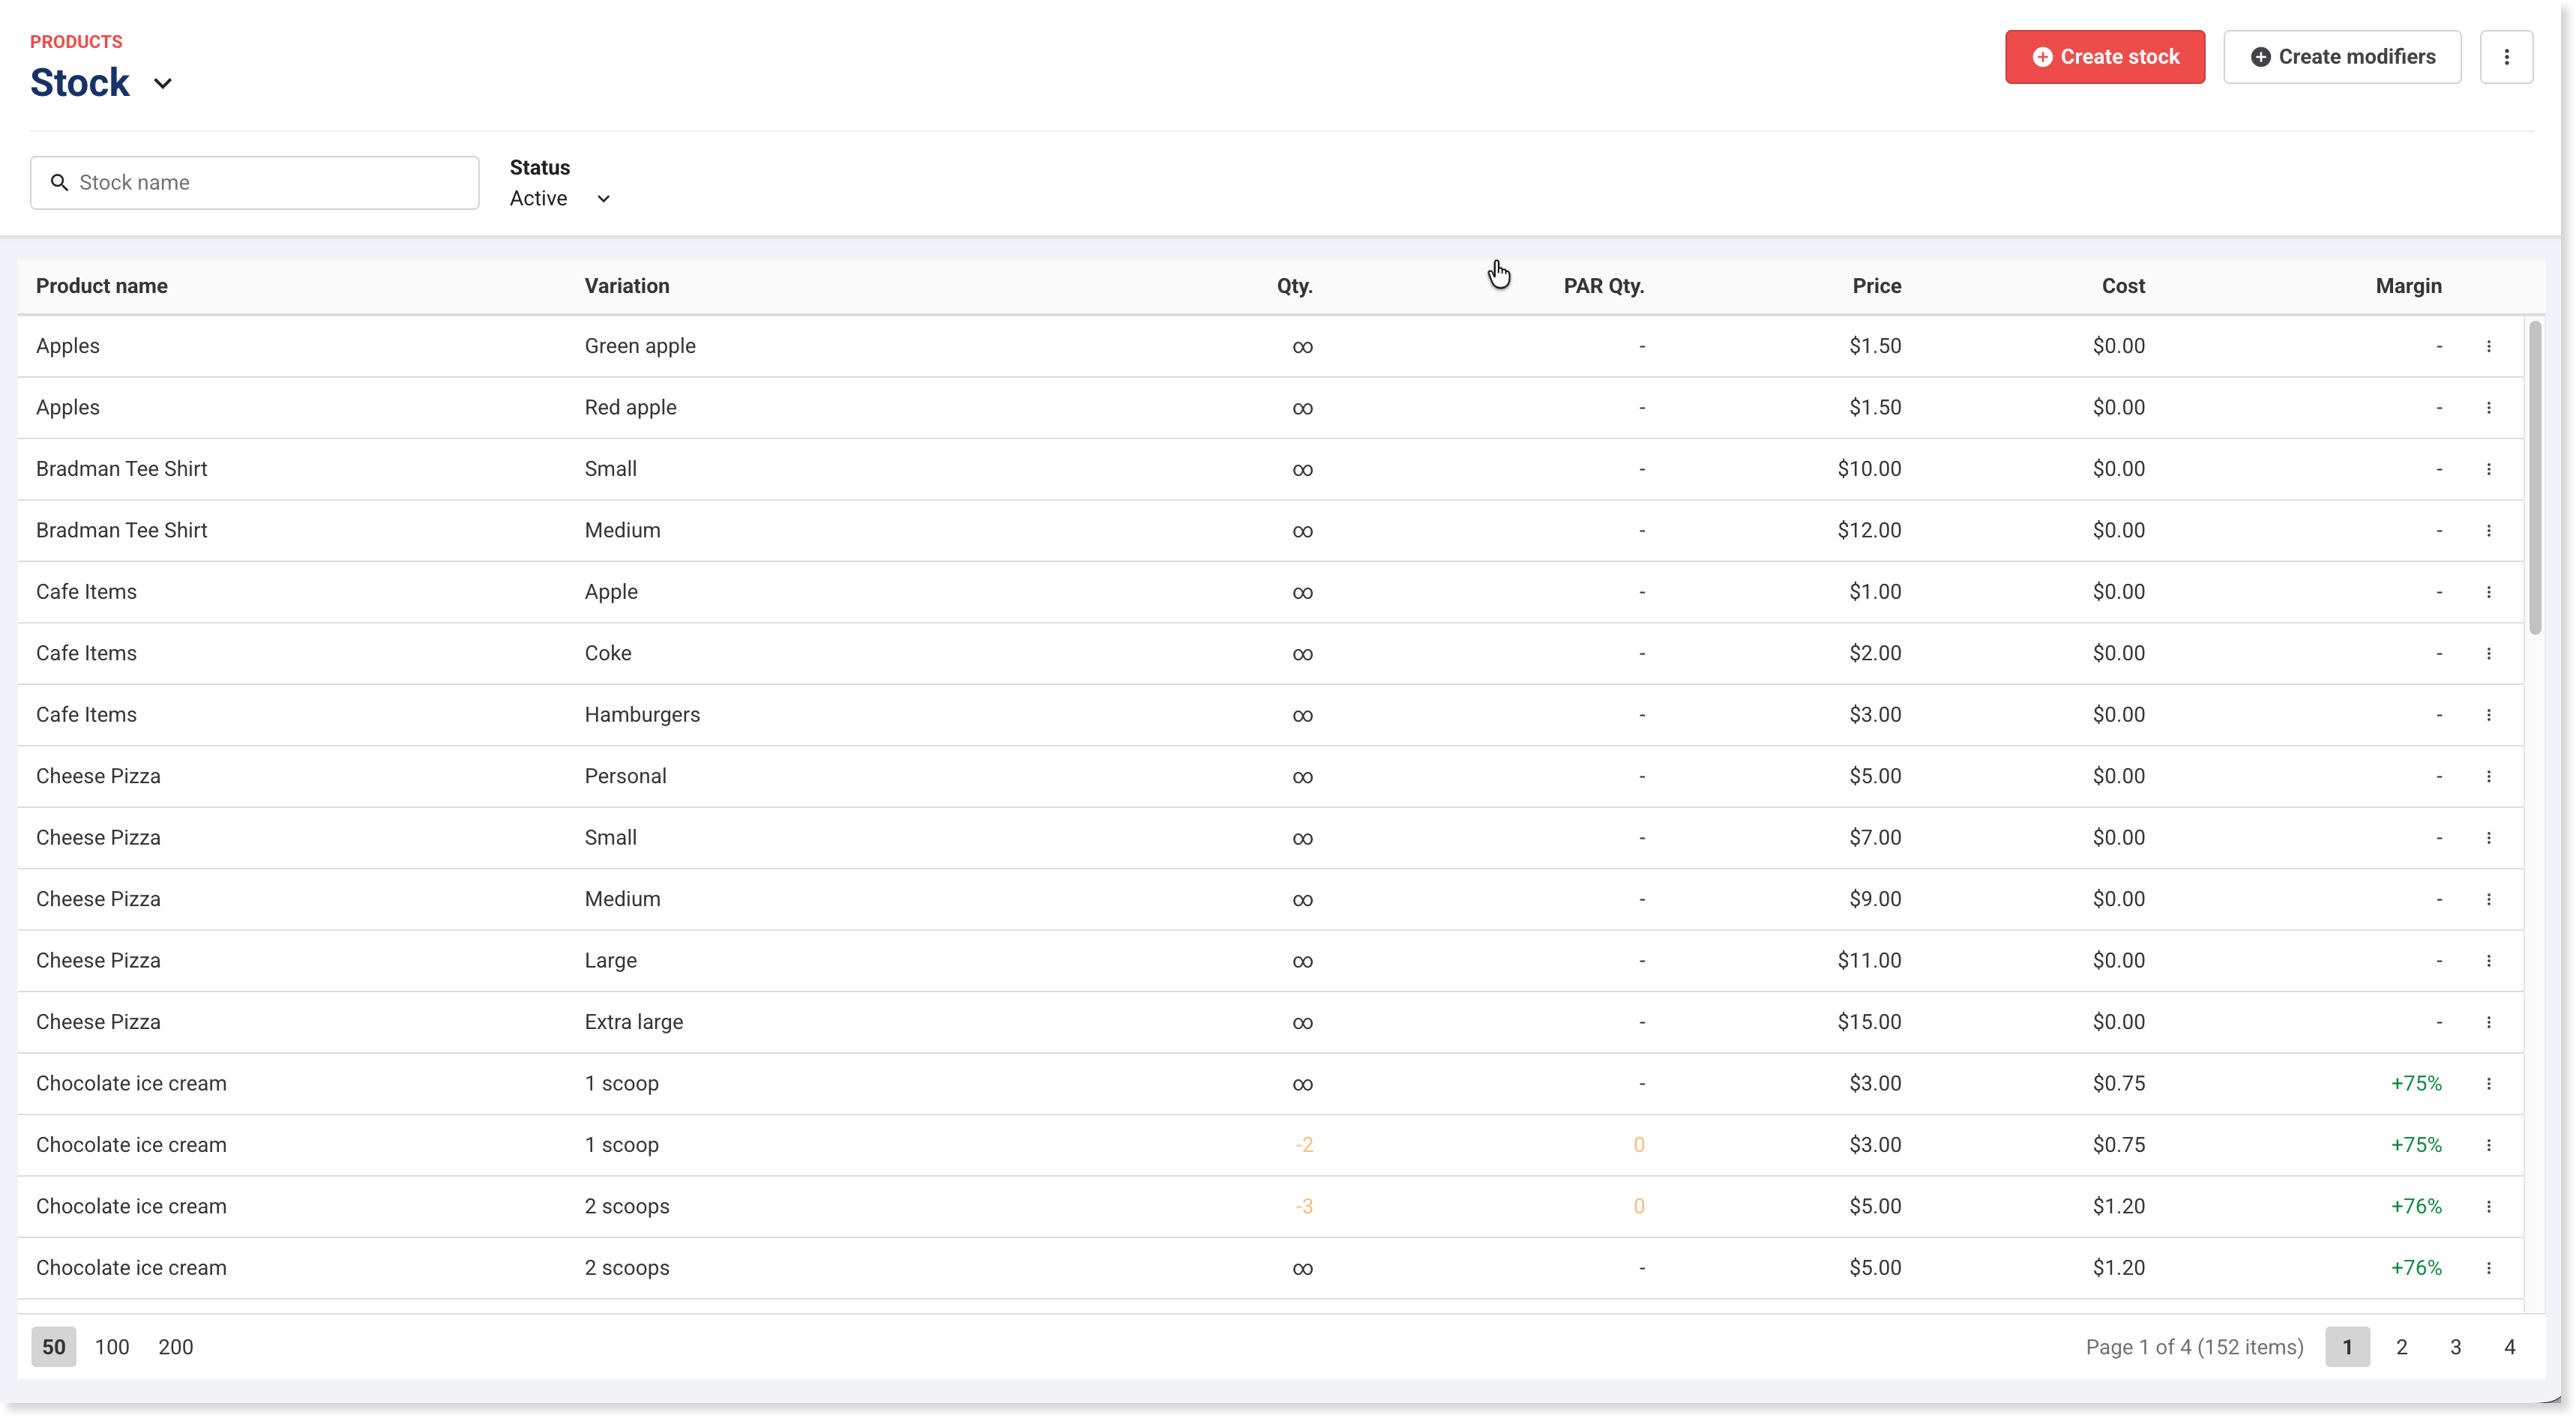2576x1418 pixels.
Task: Click the Stock name search field
Action: tap(255, 183)
